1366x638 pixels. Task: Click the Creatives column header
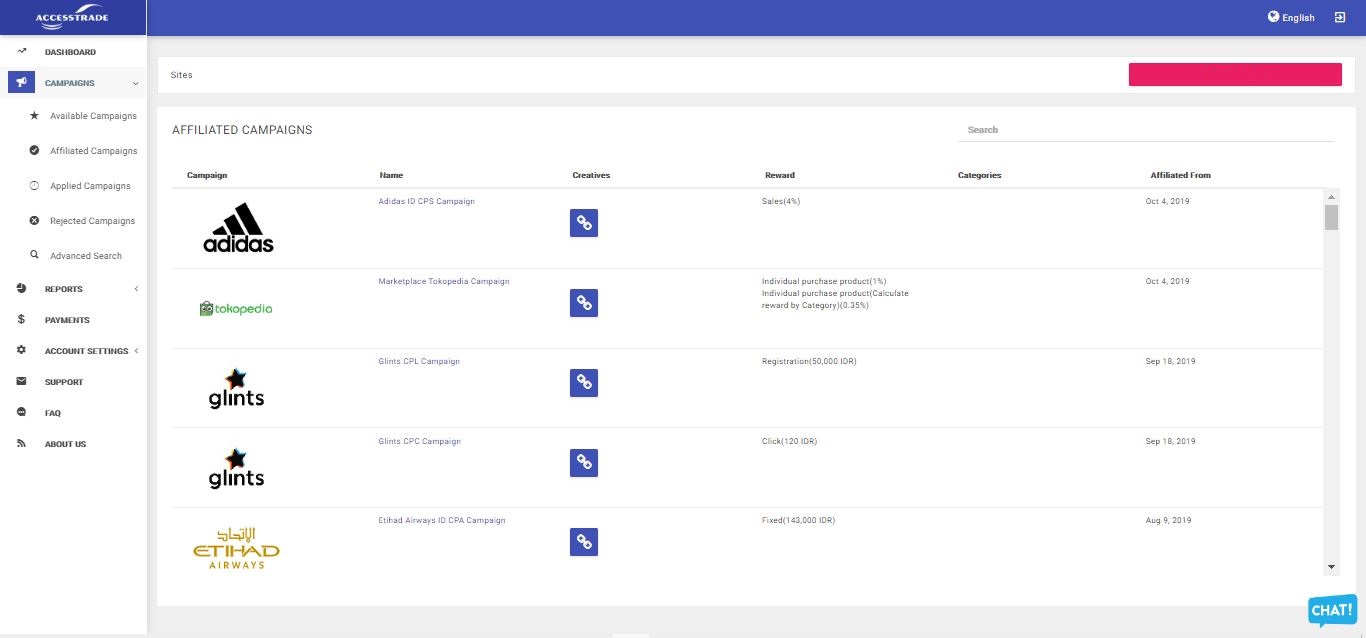591,175
